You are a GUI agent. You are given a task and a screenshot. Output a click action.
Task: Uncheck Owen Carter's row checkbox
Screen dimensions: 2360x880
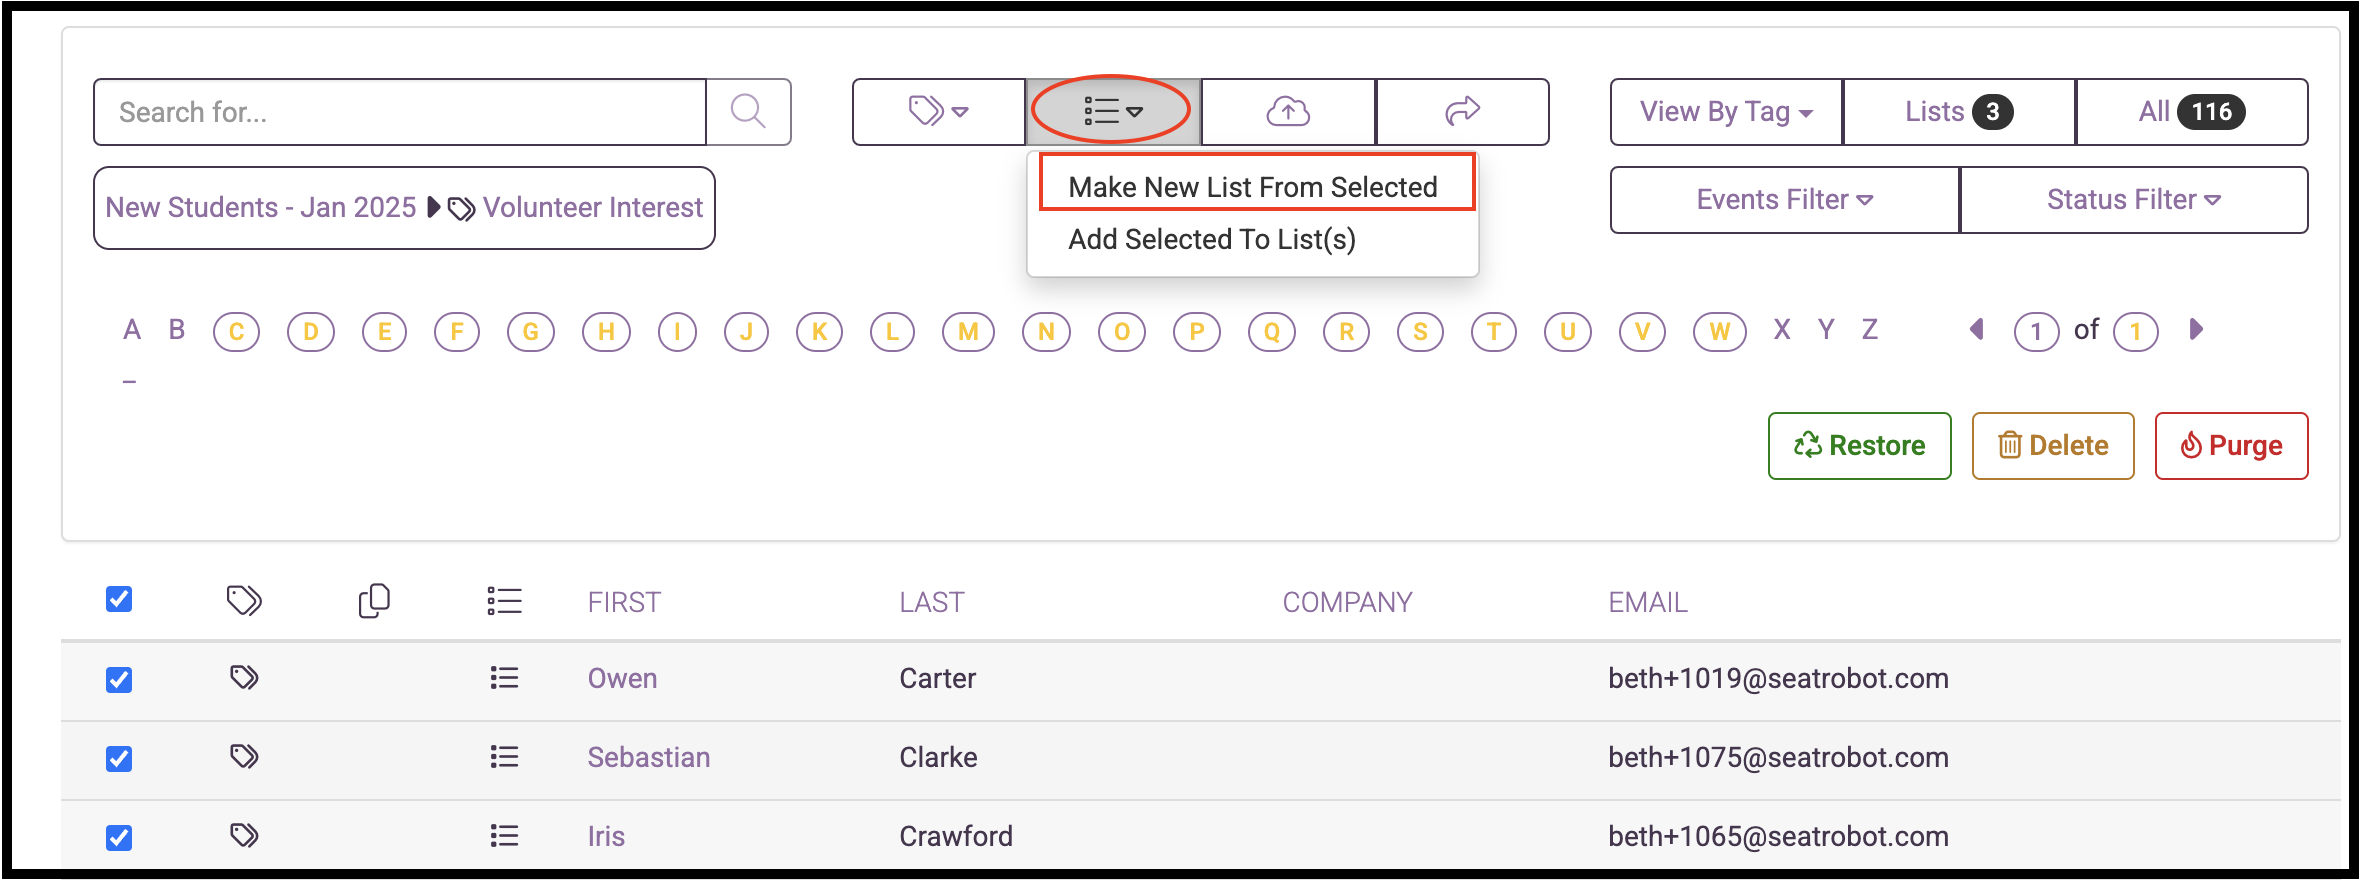119,680
